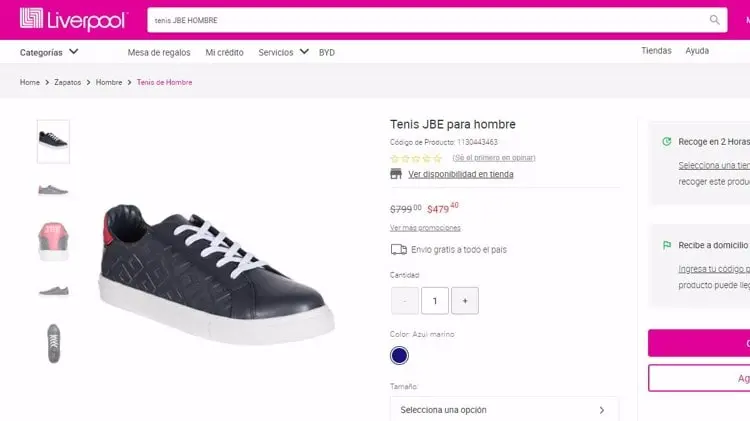The image size is (750, 421).
Task: Click the search magnifier icon
Action: [x=714, y=20]
